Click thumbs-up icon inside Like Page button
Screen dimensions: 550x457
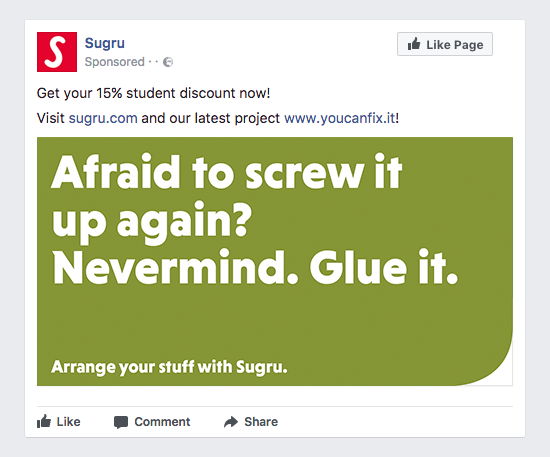[414, 44]
